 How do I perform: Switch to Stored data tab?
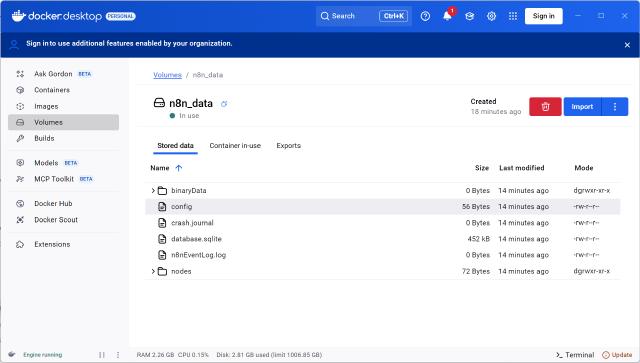(x=176, y=146)
